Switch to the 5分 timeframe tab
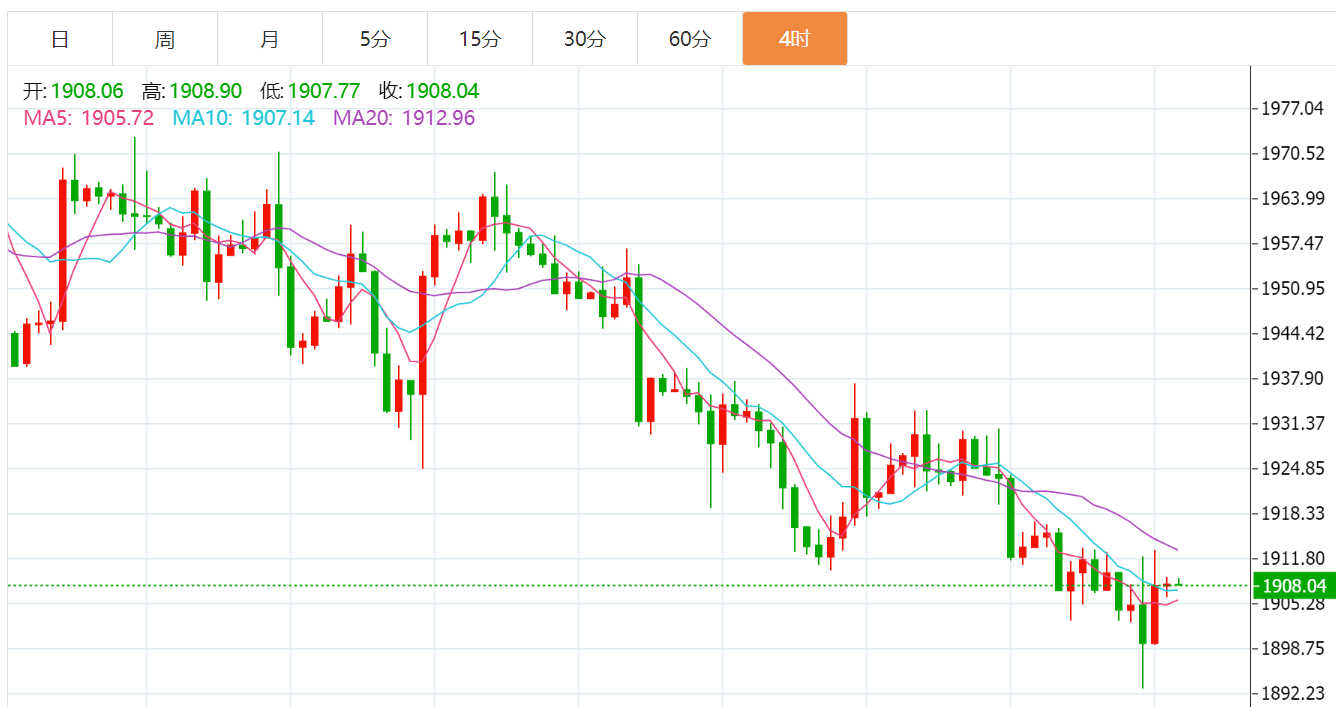1336x707 pixels. [x=375, y=39]
